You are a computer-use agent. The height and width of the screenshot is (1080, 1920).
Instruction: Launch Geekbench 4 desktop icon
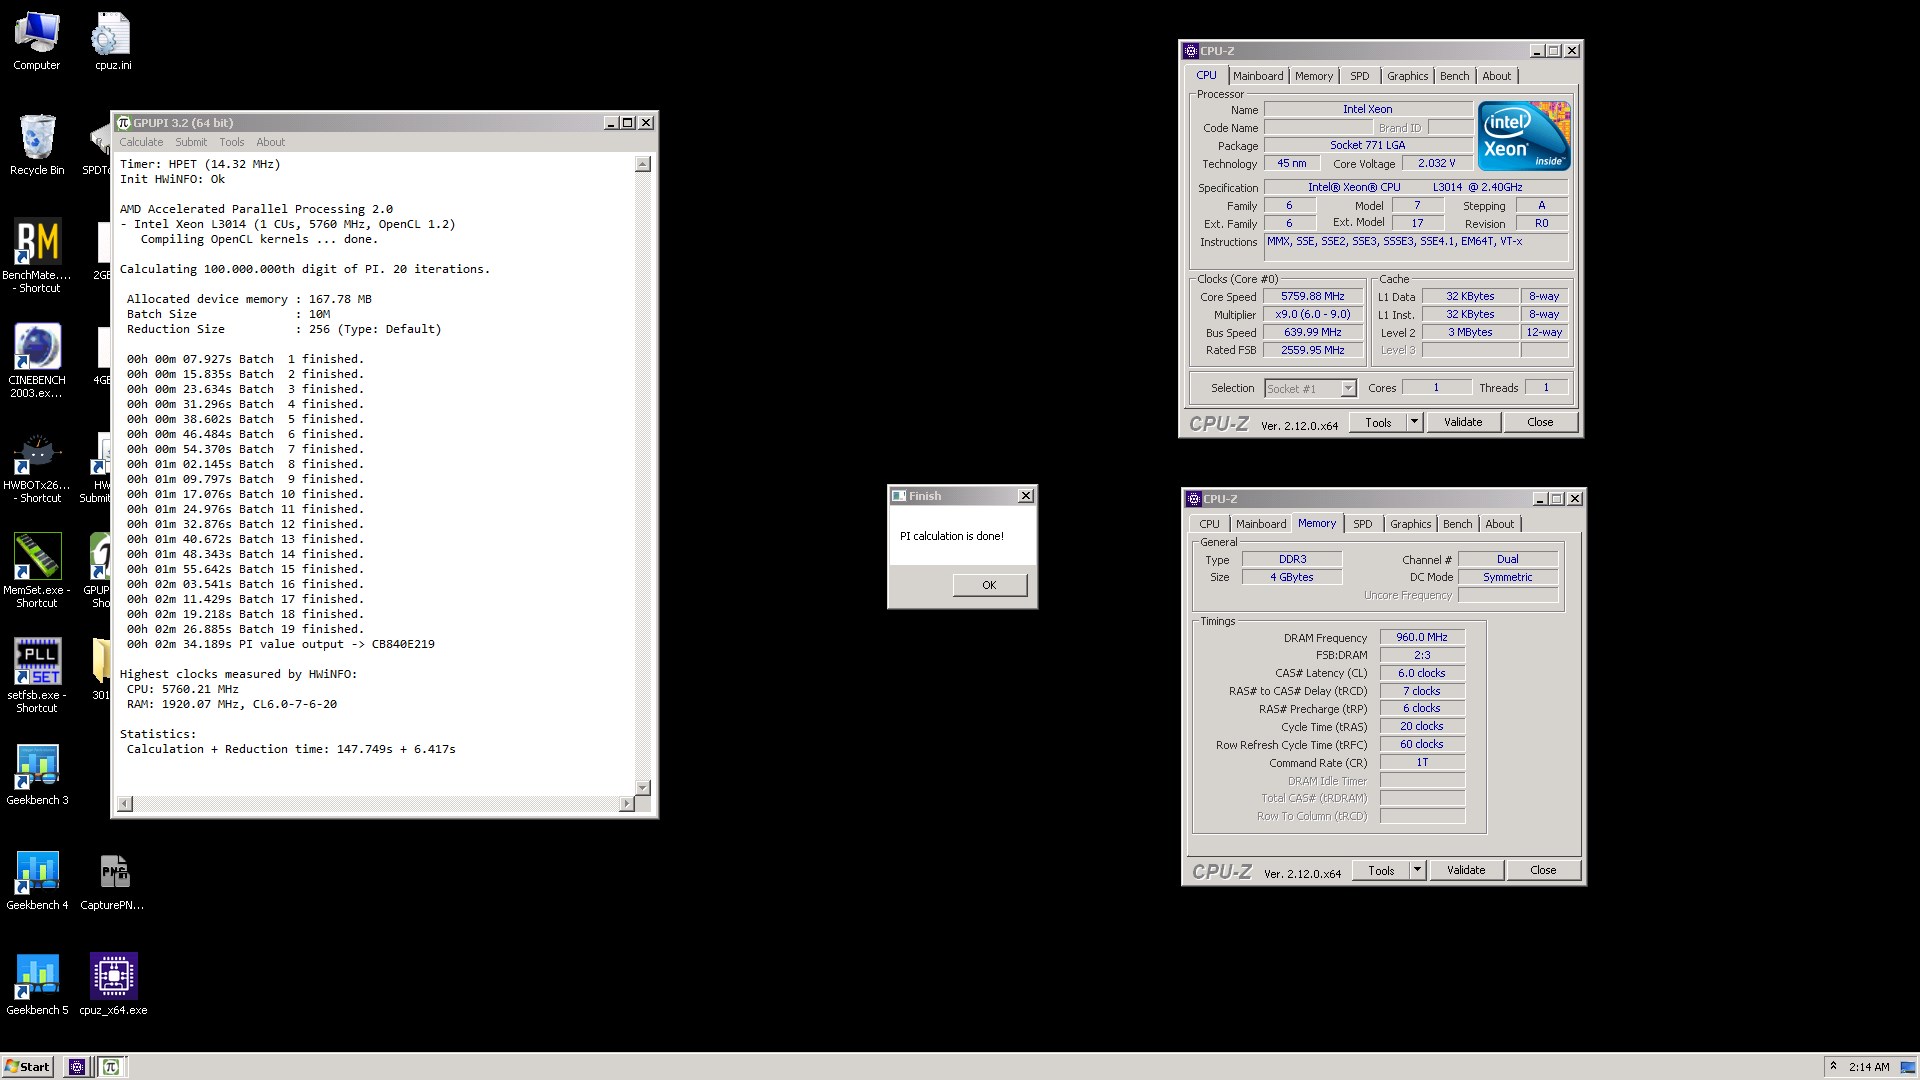tap(37, 880)
